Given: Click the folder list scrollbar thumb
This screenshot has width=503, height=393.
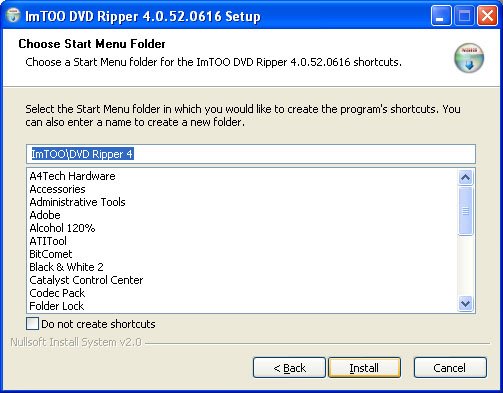Looking at the screenshot, I should pyautogui.click(x=465, y=211).
